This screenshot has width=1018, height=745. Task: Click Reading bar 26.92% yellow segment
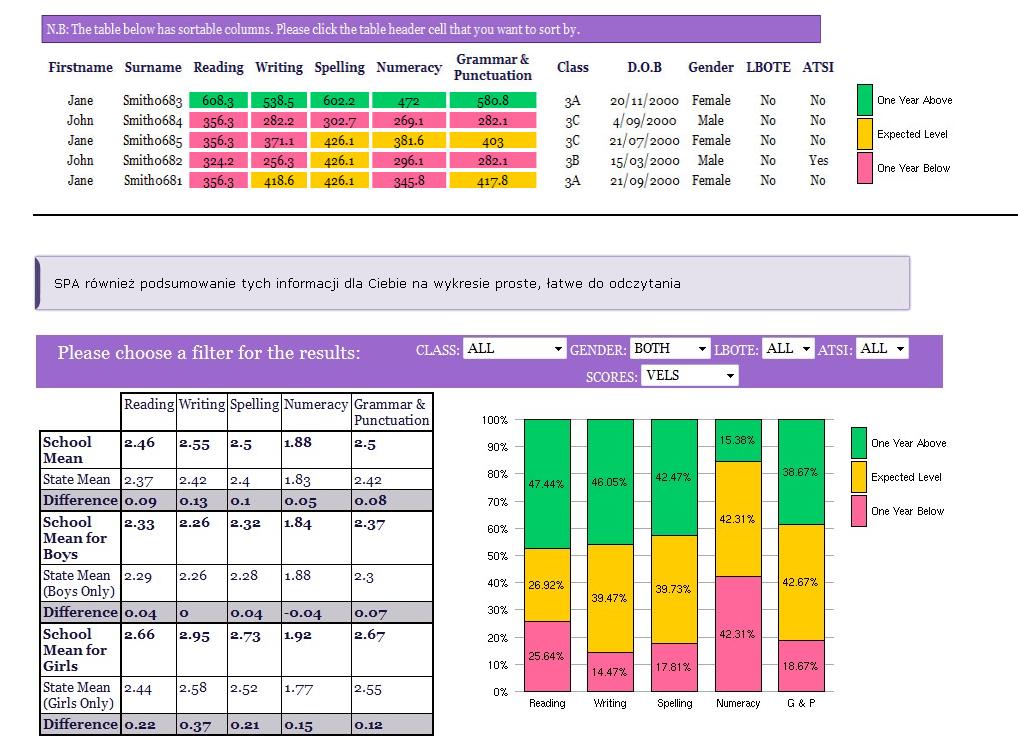pos(547,585)
